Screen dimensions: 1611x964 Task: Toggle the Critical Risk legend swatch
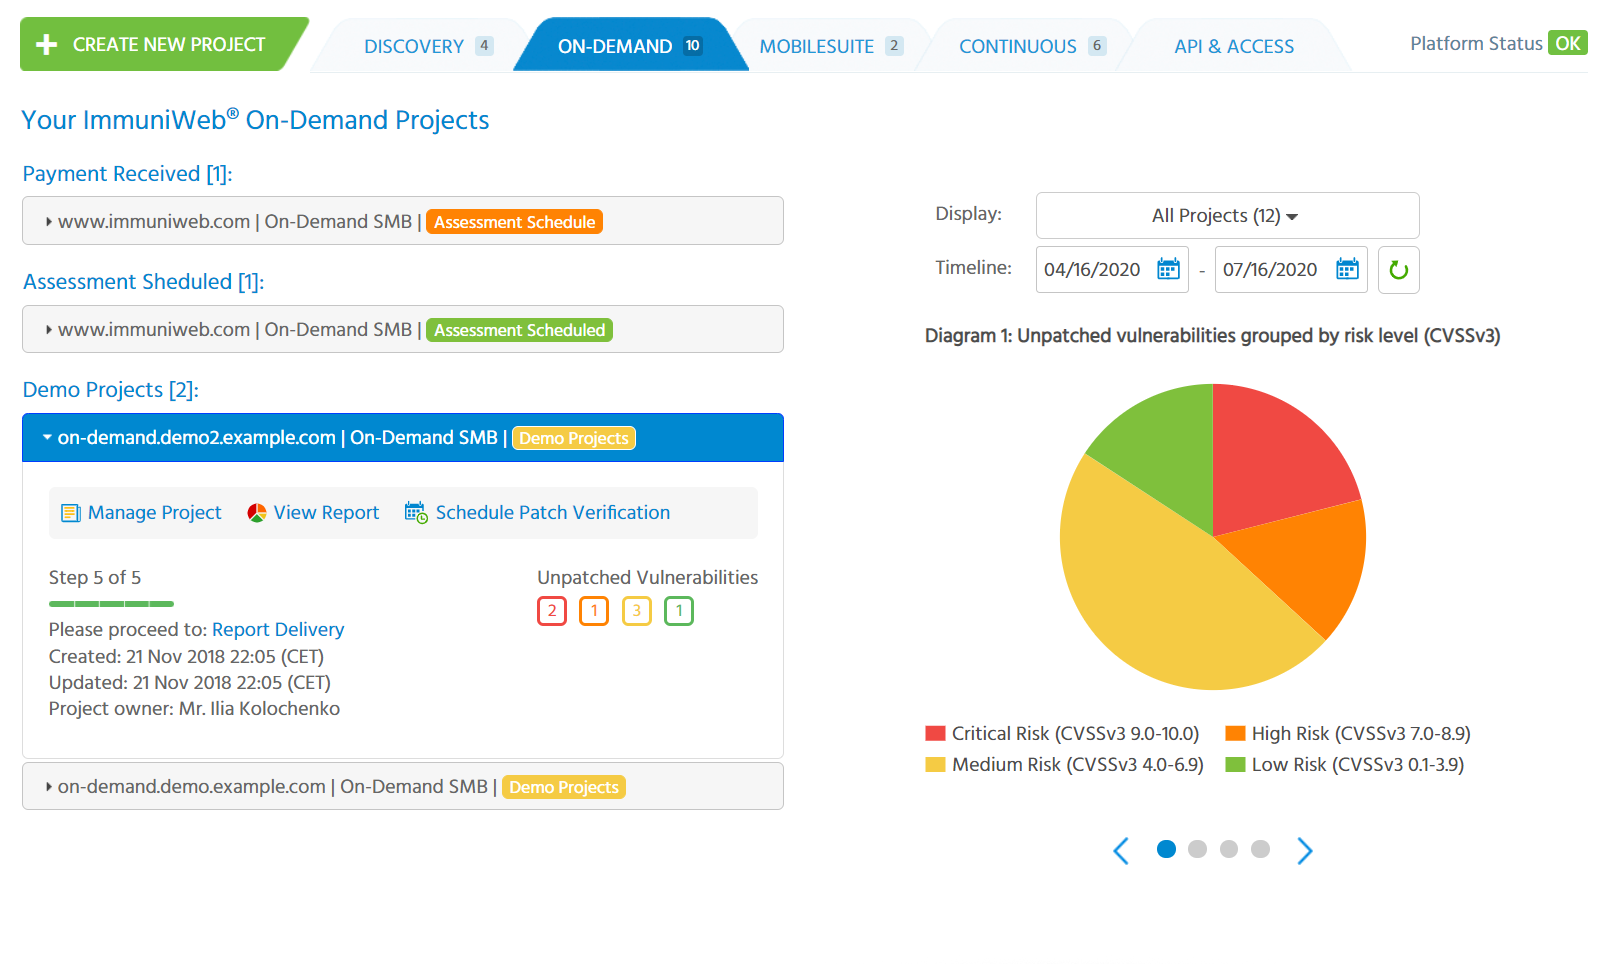click(x=936, y=734)
